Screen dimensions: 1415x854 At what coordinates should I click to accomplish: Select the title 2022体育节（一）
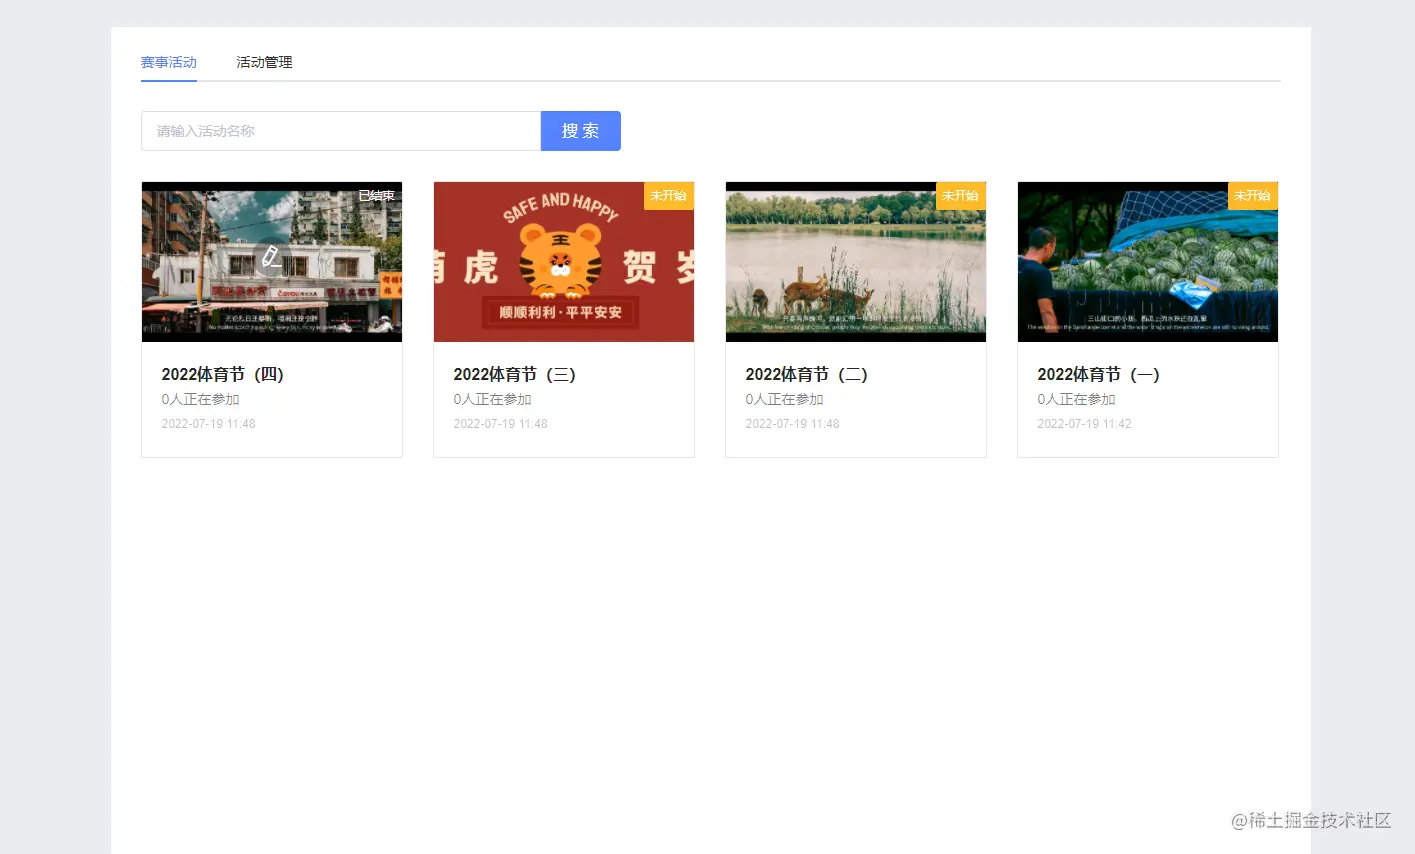pyautogui.click(x=1099, y=374)
